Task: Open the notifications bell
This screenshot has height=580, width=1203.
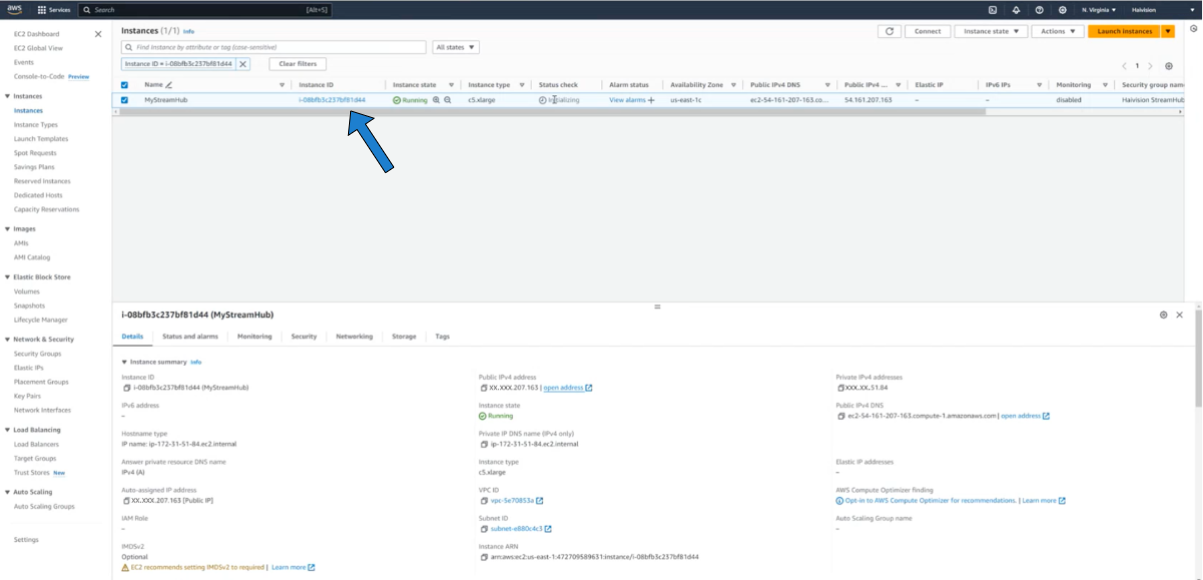Action: [x=1016, y=10]
